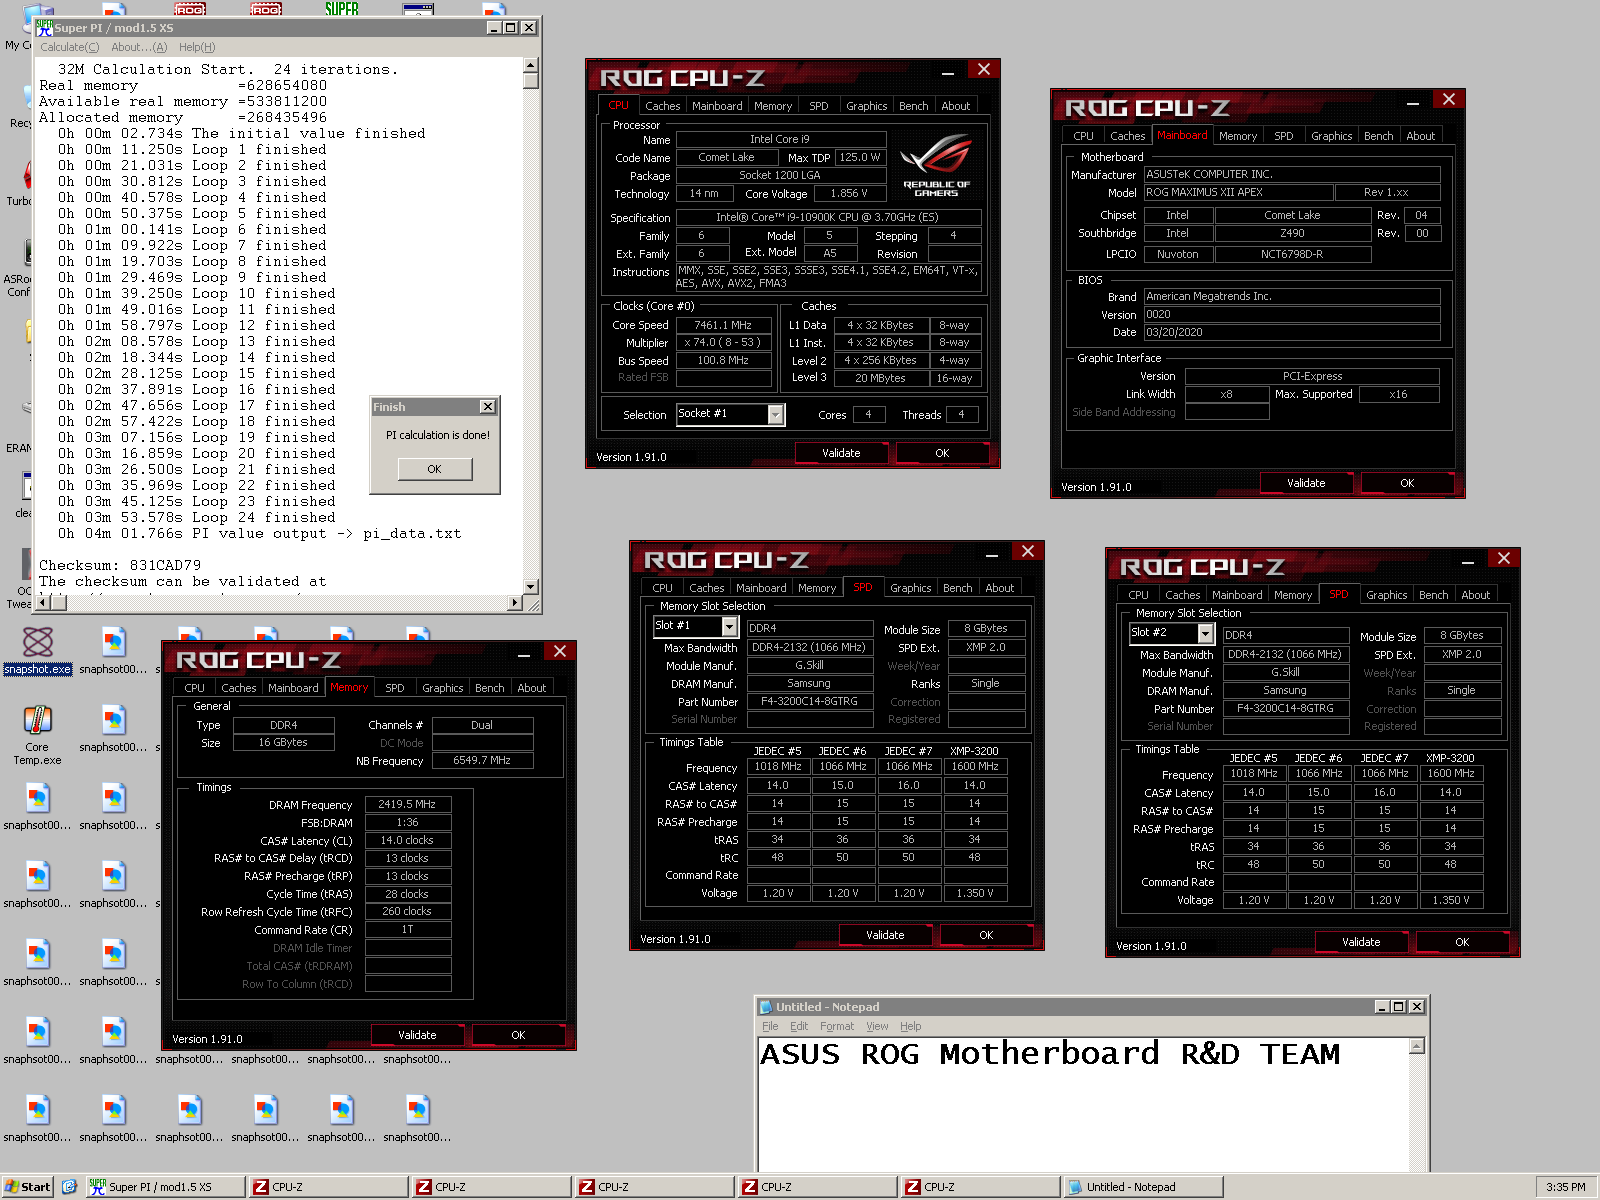Screen dimensions: 1600x1200
Task: Expand the Socket #1 selection dropdown
Action: (x=776, y=414)
